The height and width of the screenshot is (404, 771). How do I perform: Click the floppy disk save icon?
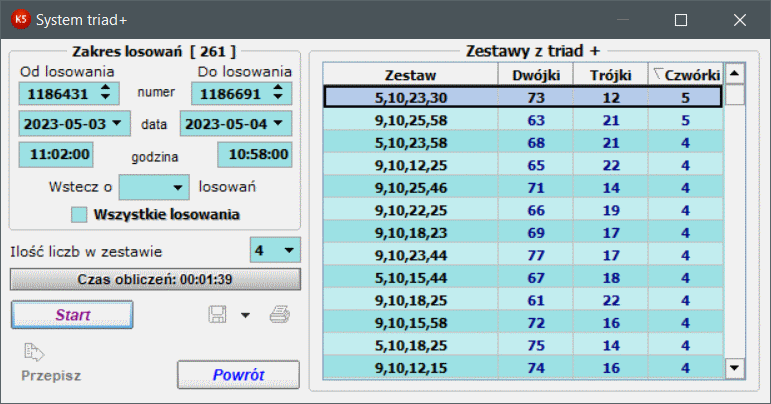(217, 315)
